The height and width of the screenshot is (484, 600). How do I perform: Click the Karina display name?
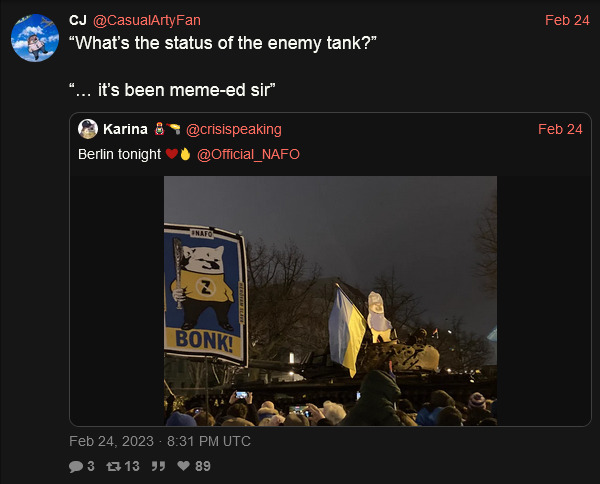(125, 129)
